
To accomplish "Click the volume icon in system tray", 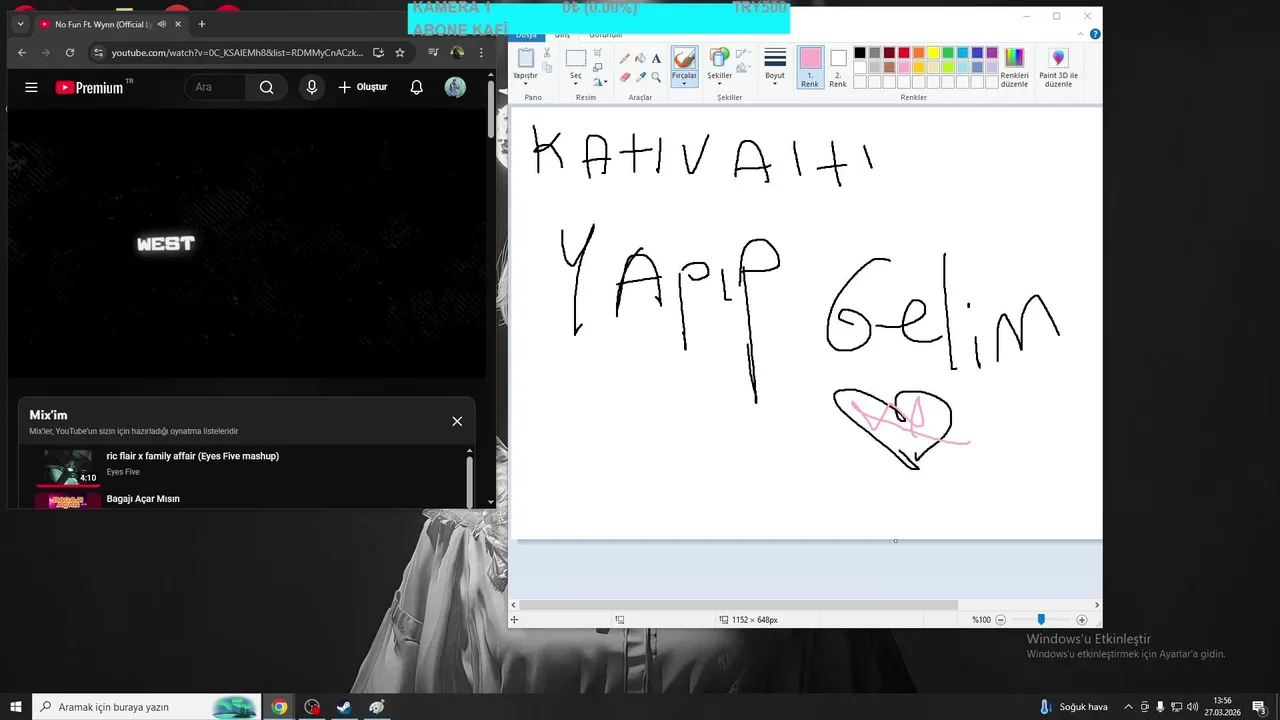I will pyautogui.click(x=1192, y=707).
